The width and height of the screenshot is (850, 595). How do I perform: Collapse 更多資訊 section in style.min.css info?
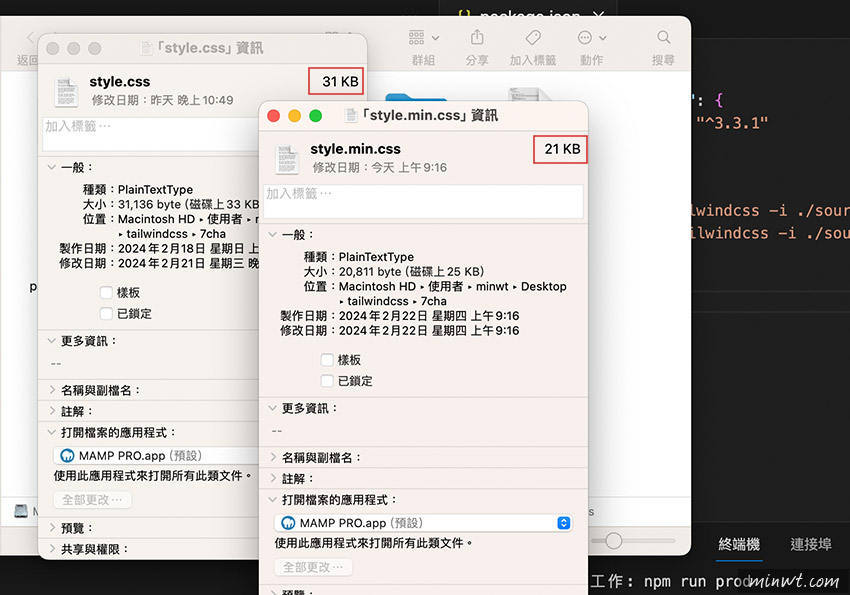coord(273,408)
